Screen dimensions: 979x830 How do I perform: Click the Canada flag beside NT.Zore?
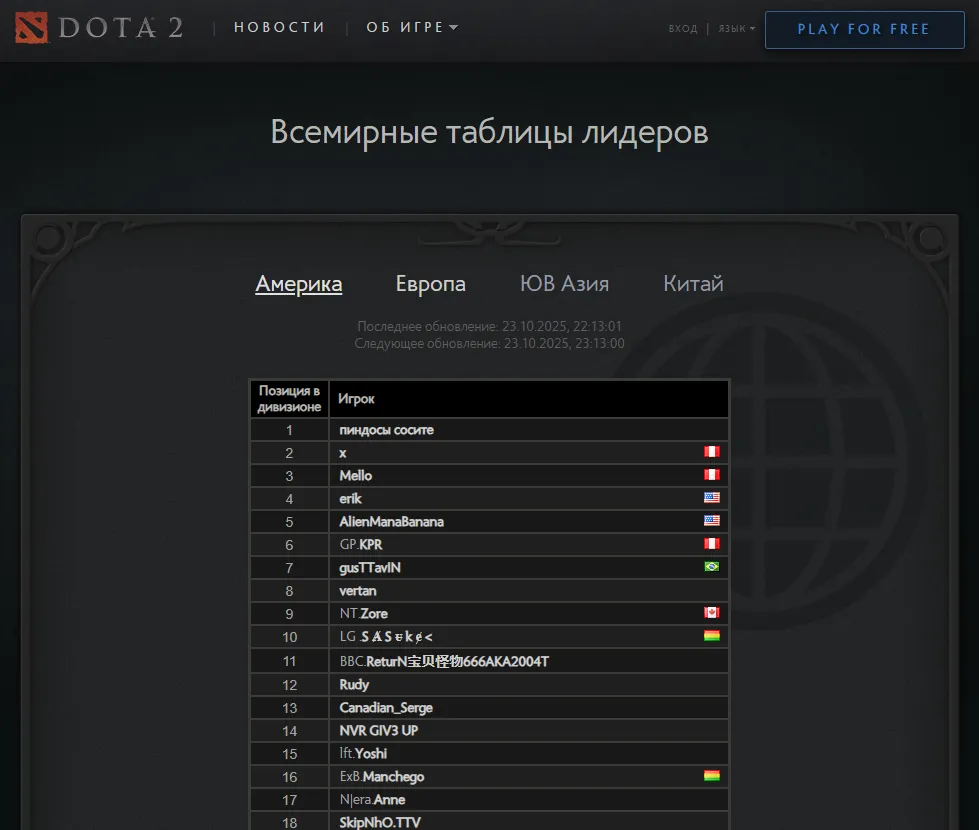(712, 613)
